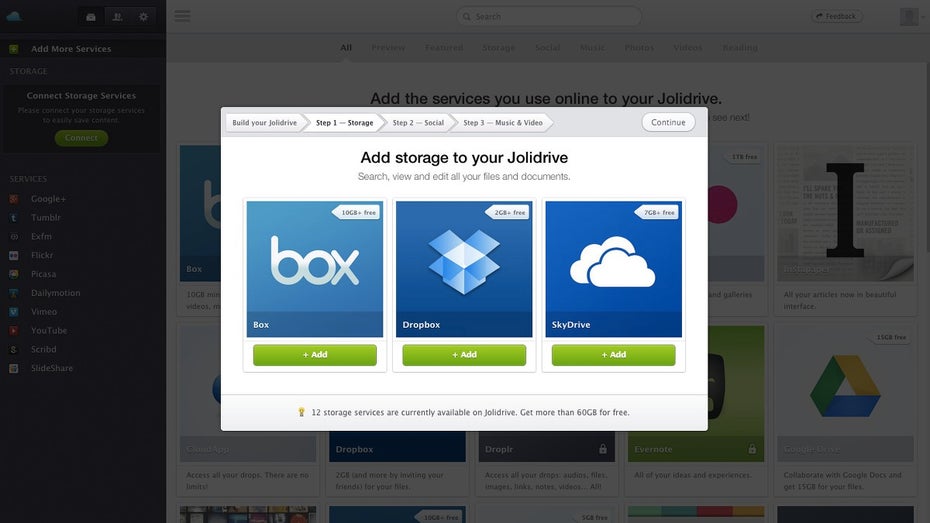Open the friends icon in top toolbar
The image size is (930, 523).
[117, 17]
